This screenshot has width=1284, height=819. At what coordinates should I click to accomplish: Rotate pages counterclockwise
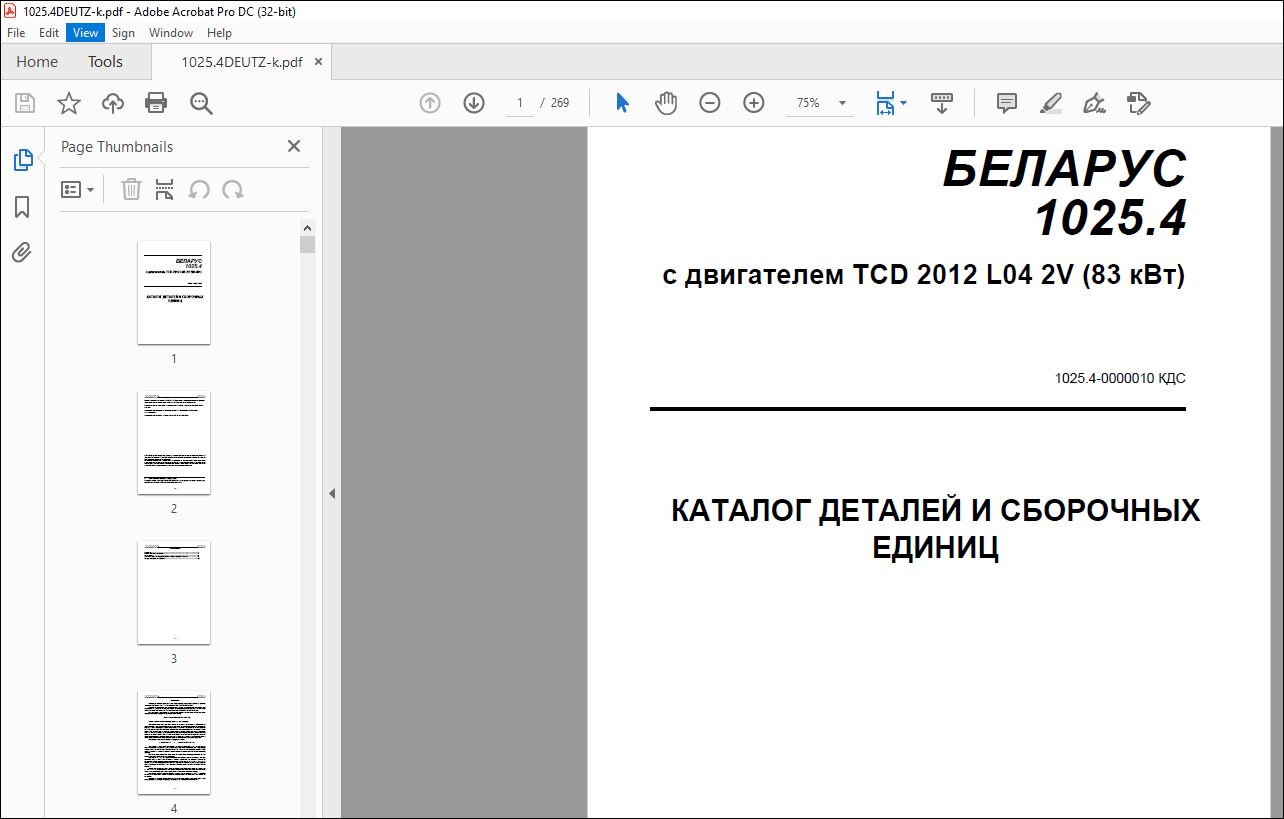(199, 190)
